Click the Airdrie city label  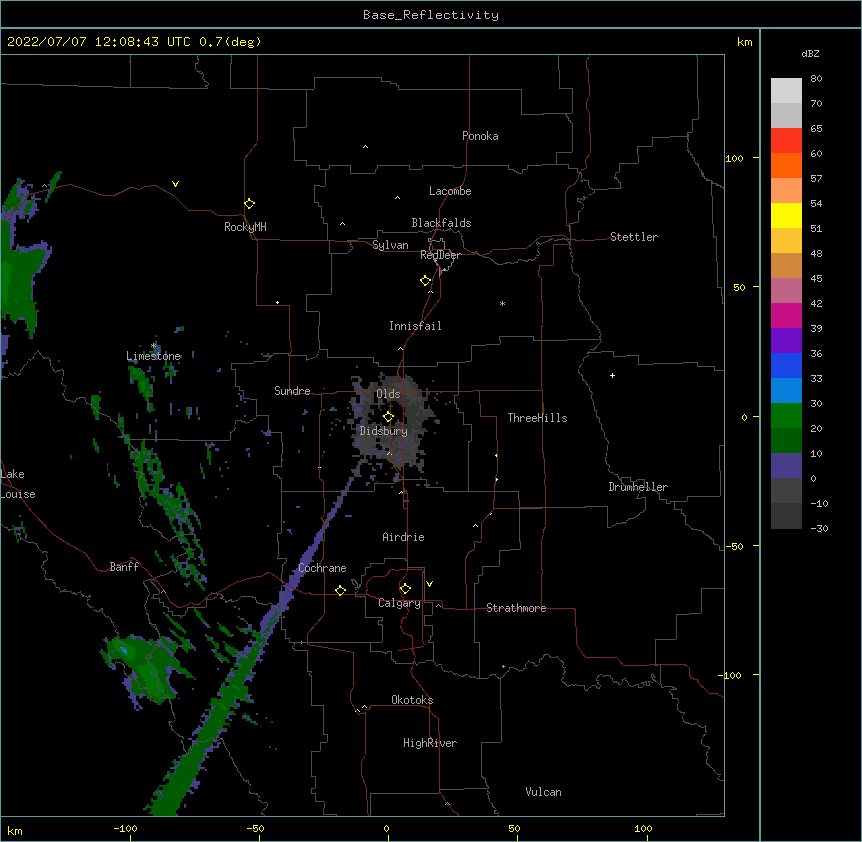[x=403, y=537]
